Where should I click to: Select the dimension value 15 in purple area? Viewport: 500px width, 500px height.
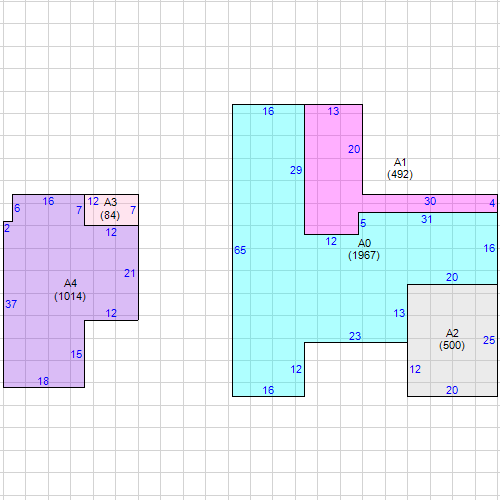[x=76, y=354]
